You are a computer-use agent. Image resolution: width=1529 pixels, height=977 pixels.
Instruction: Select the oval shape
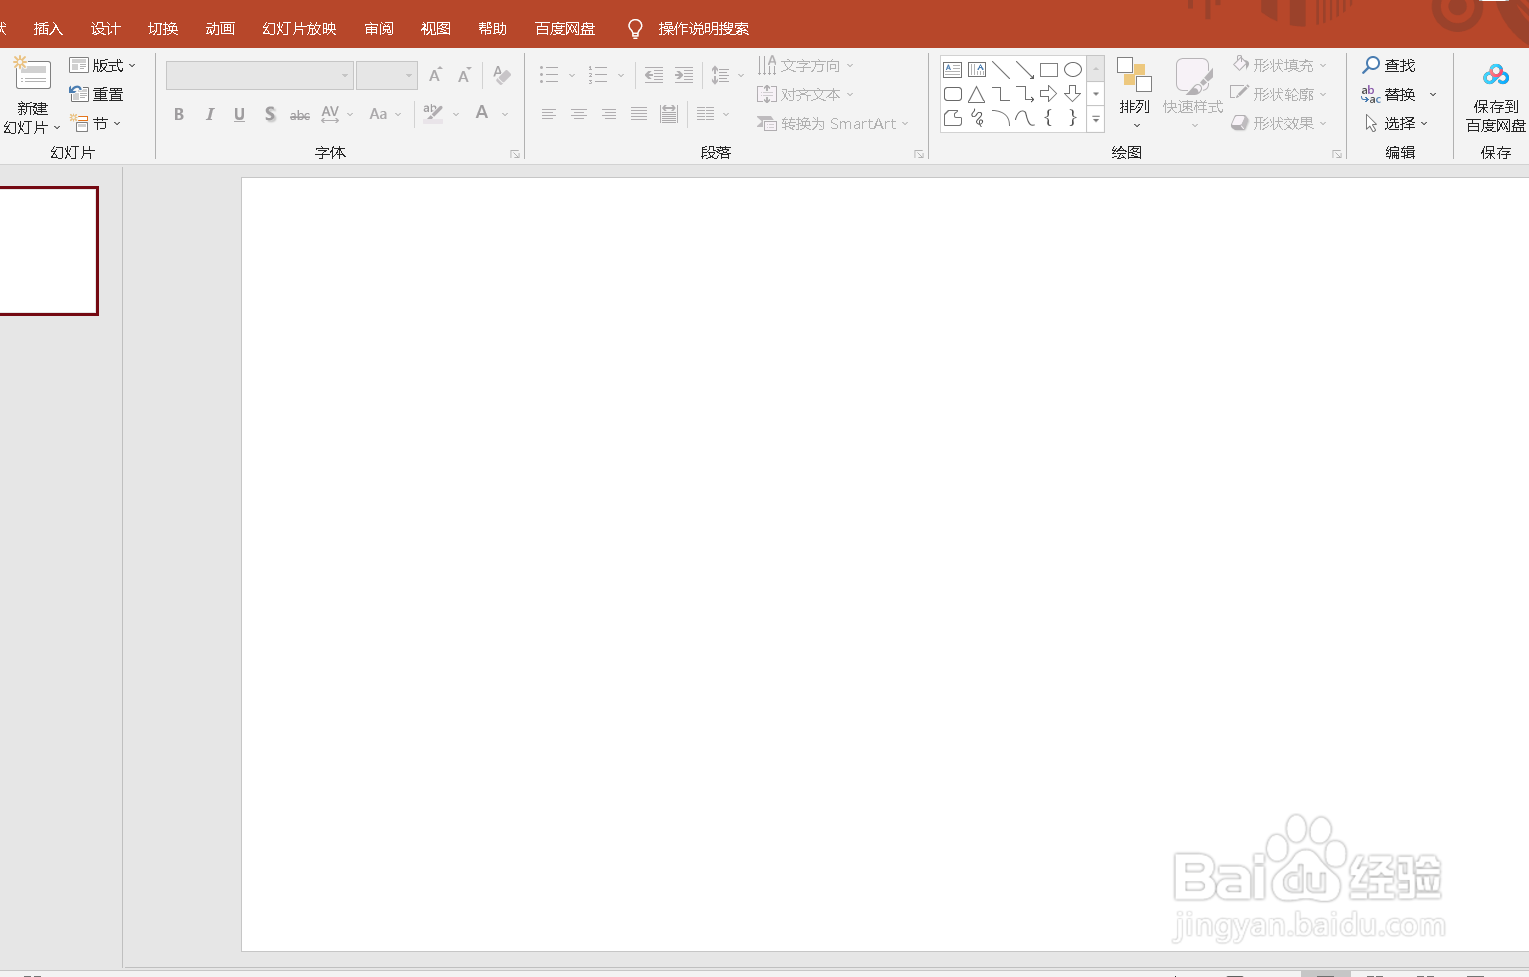pyautogui.click(x=1073, y=70)
